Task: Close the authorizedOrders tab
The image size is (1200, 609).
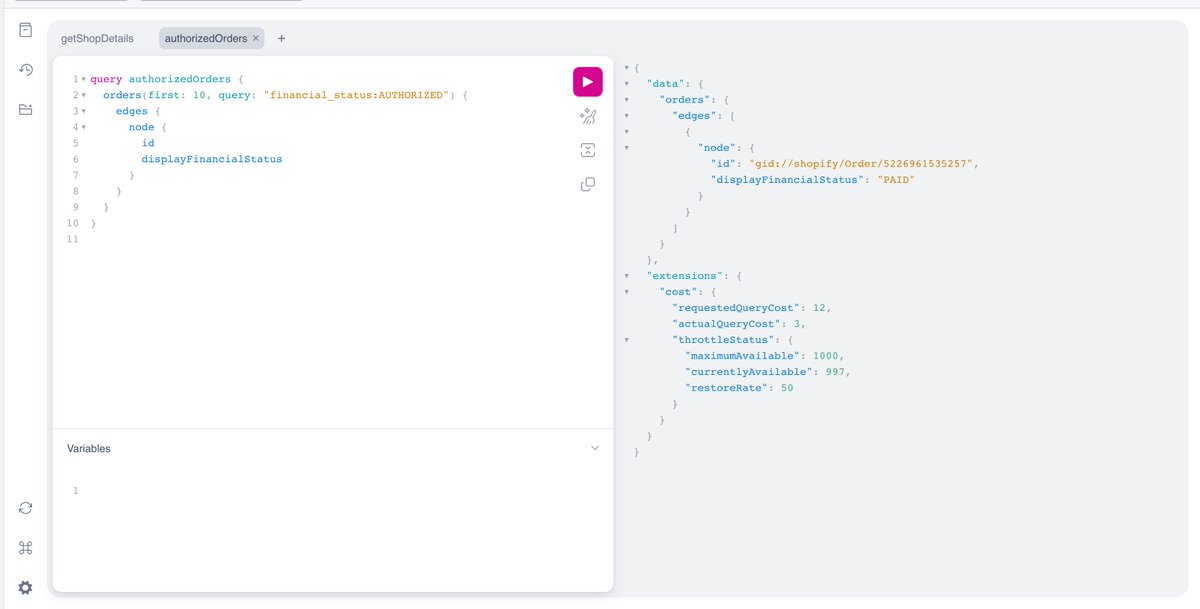Action: click(256, 39)
